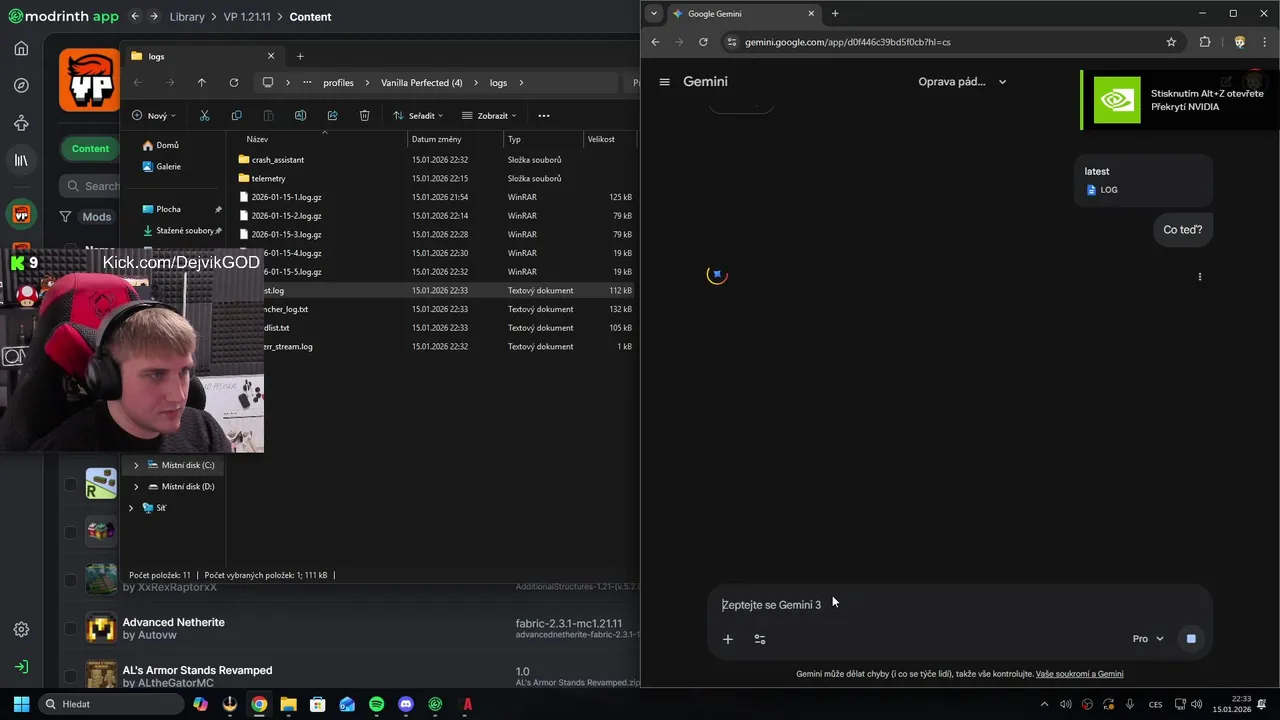Click the Copy icon in Explorer toolbar

point(236,115)
